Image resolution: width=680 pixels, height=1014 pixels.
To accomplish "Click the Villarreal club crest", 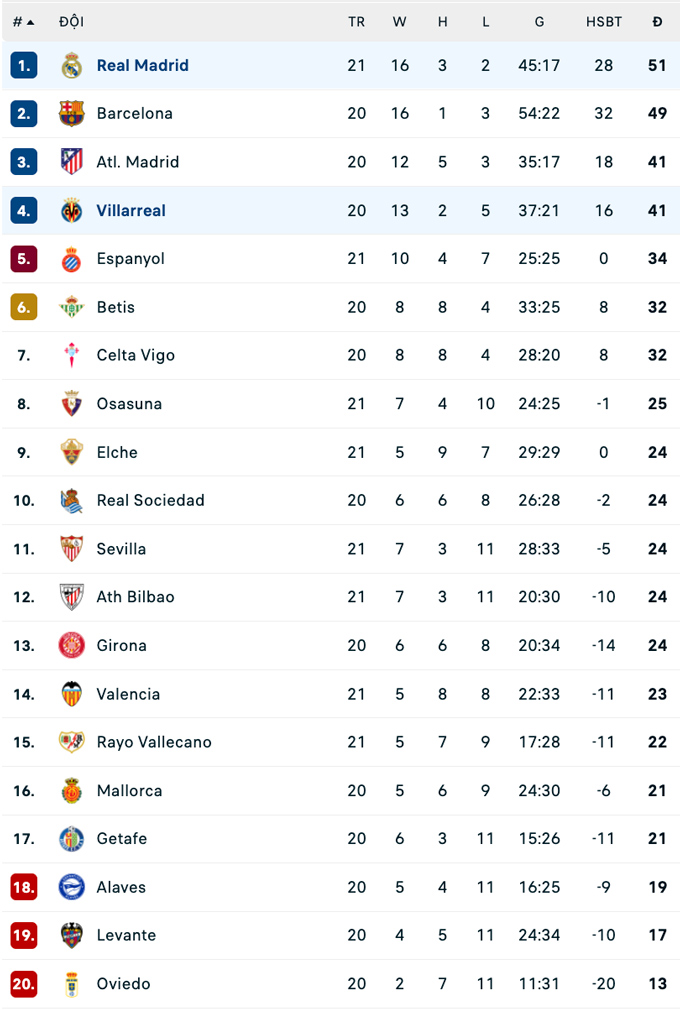I will click(x=71, y=211).
